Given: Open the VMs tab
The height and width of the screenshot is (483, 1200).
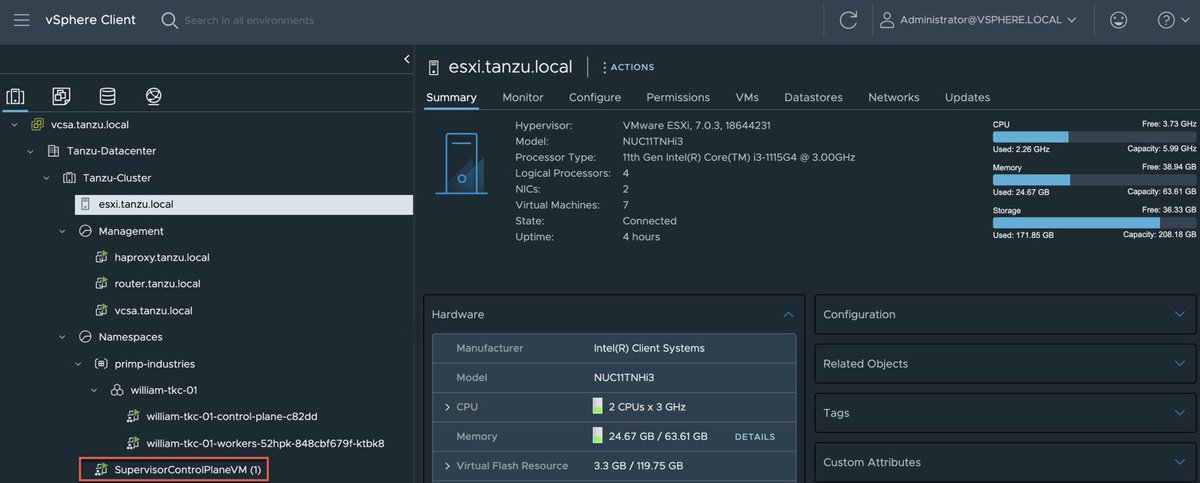Looking at the screenshot, I should (x=747, y=97).
